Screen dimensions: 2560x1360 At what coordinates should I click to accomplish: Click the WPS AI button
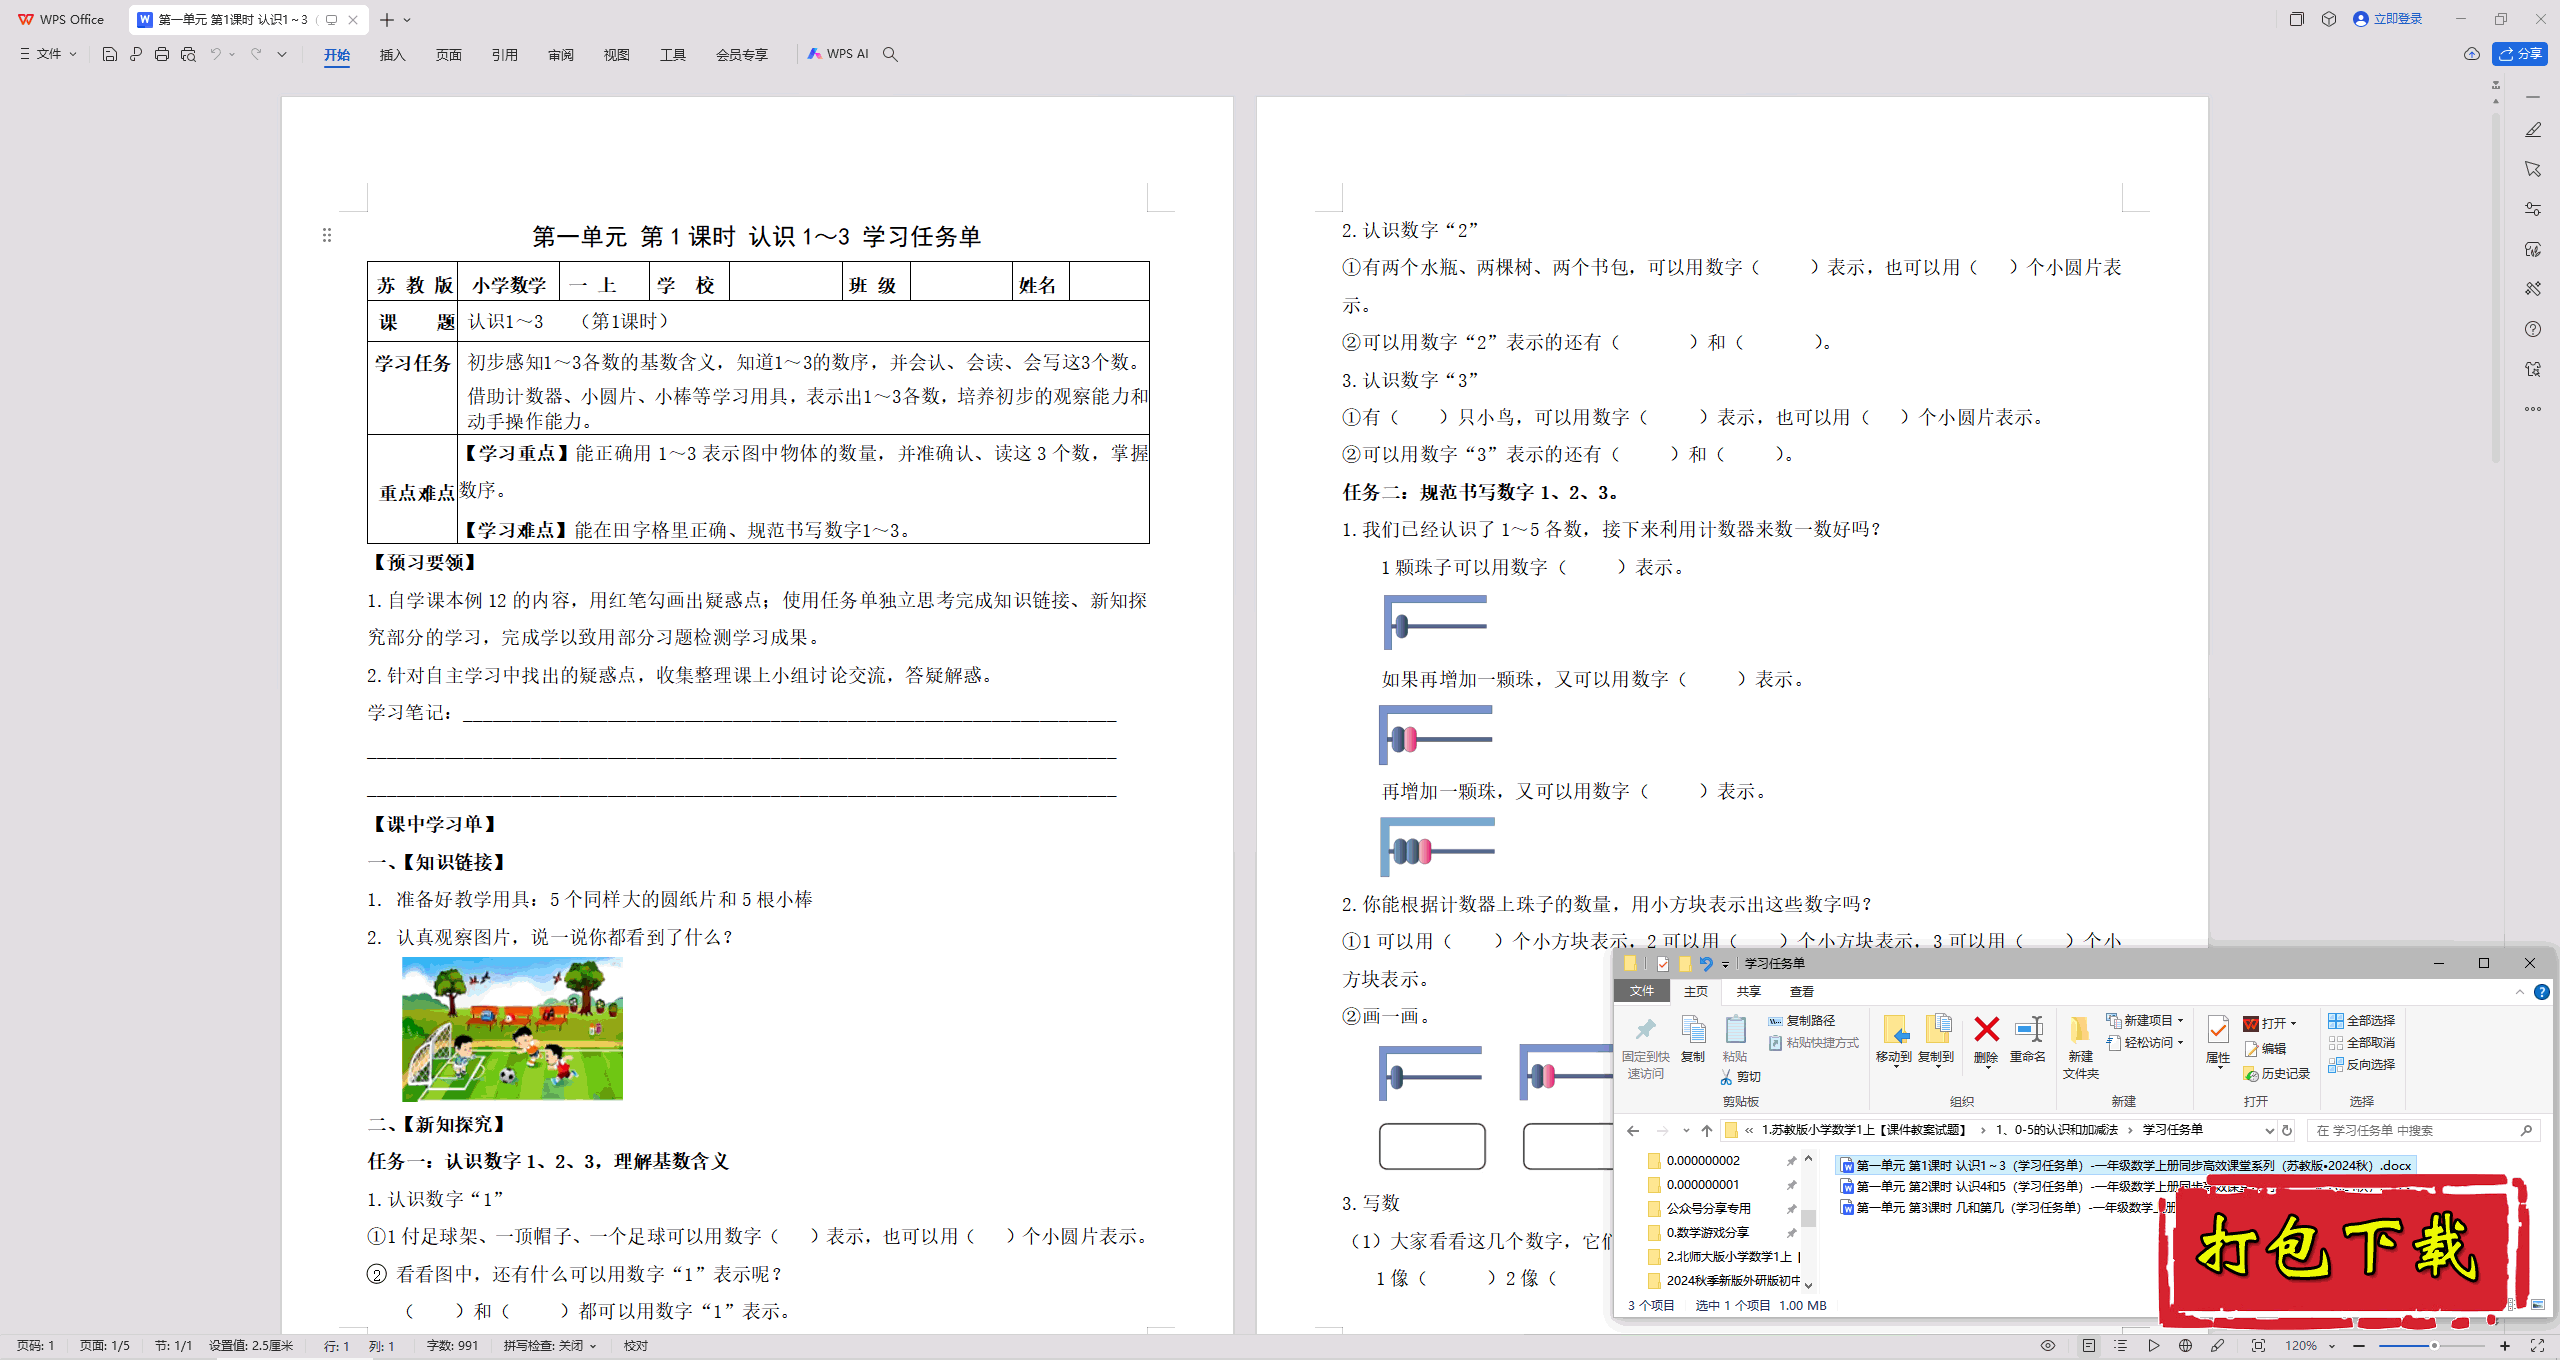pos(838,54)
